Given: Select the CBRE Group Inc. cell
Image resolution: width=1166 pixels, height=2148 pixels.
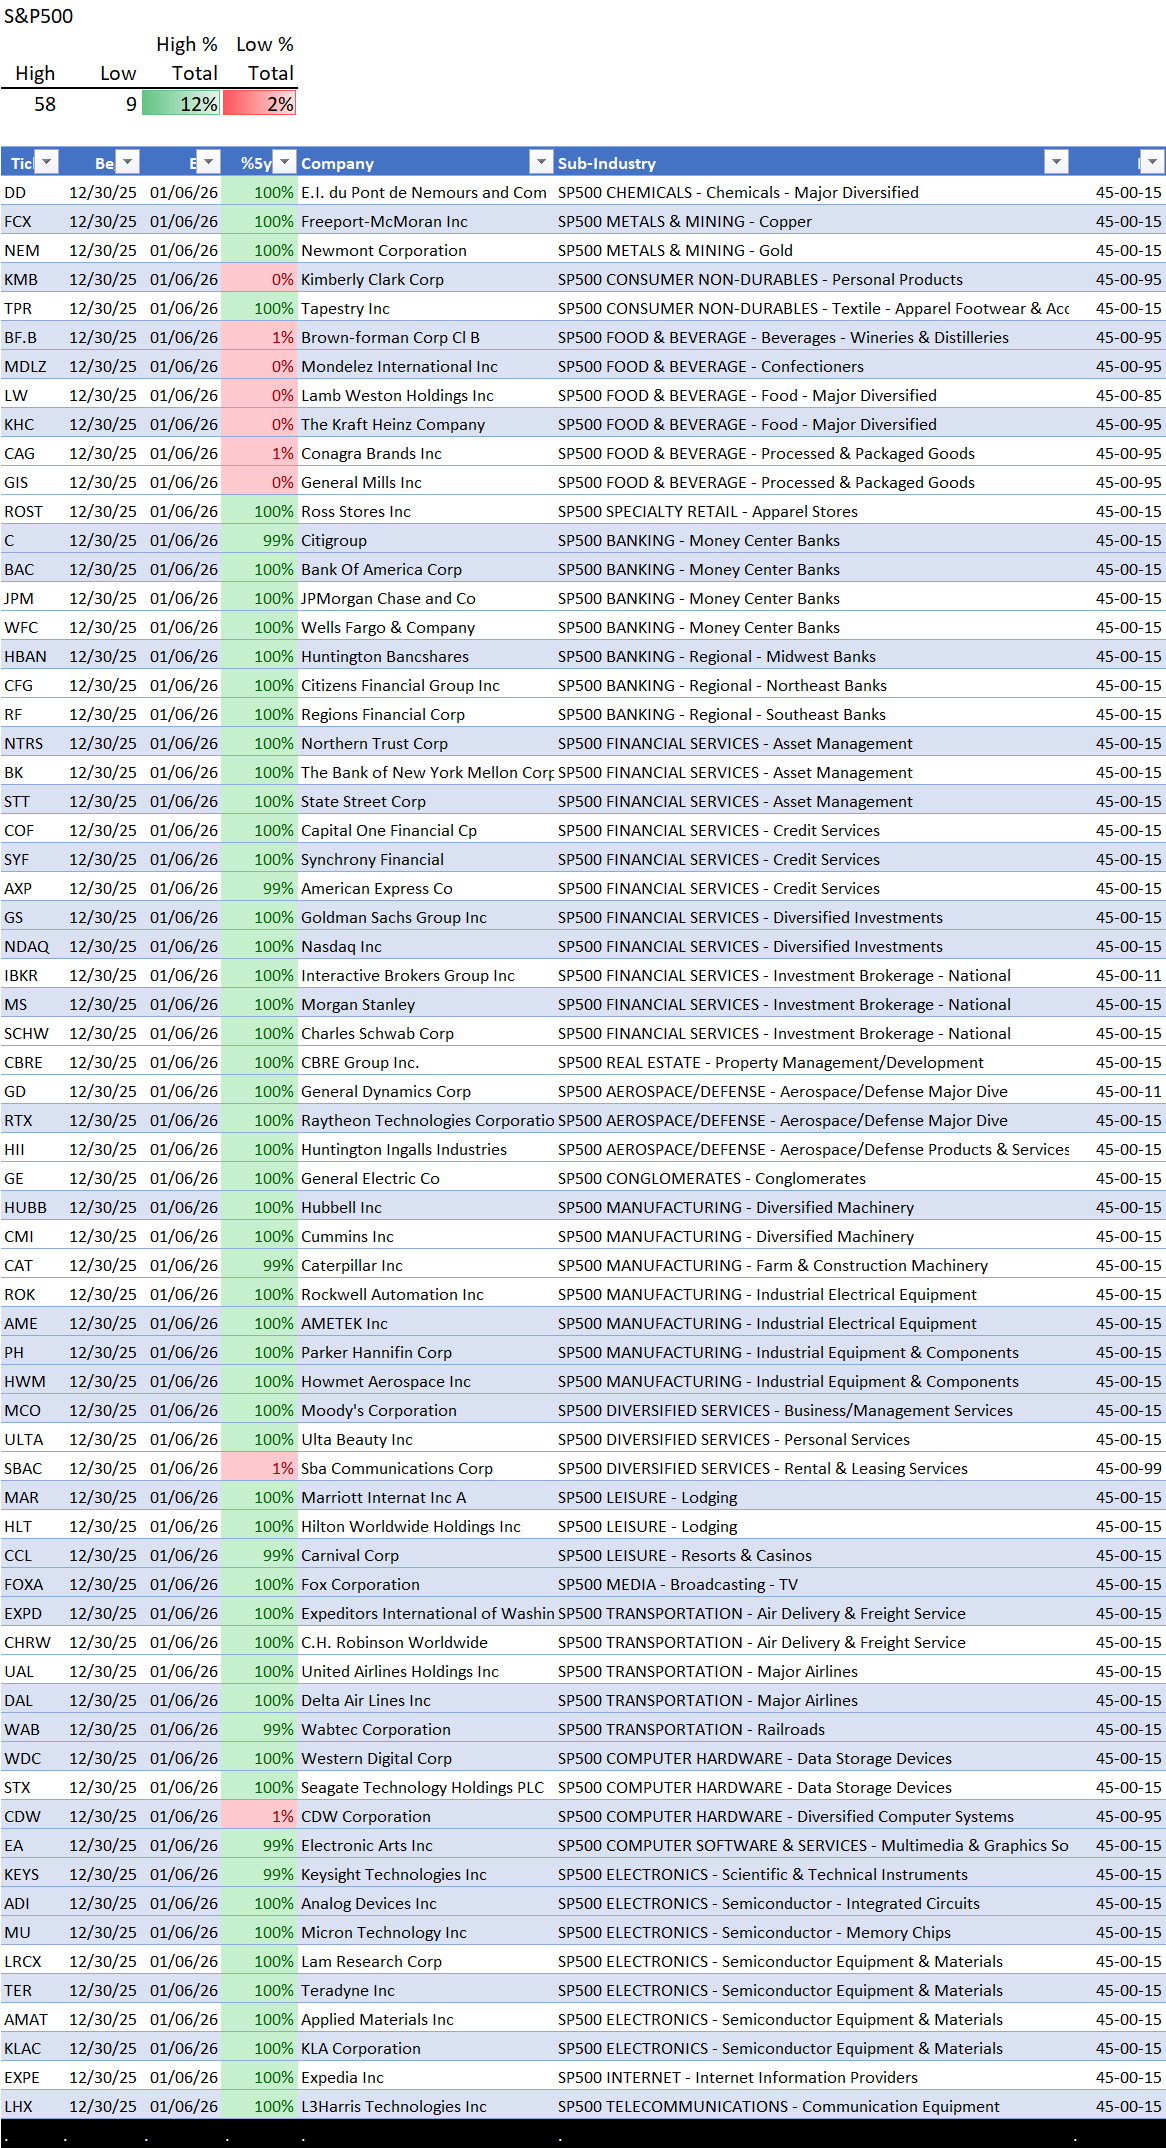Looking at the screenshot, I should (x=426, y=1062).
